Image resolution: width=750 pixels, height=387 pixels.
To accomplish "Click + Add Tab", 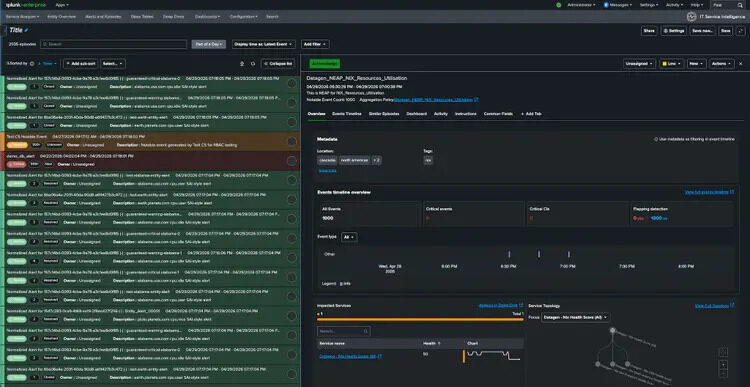I will (531, 114).
